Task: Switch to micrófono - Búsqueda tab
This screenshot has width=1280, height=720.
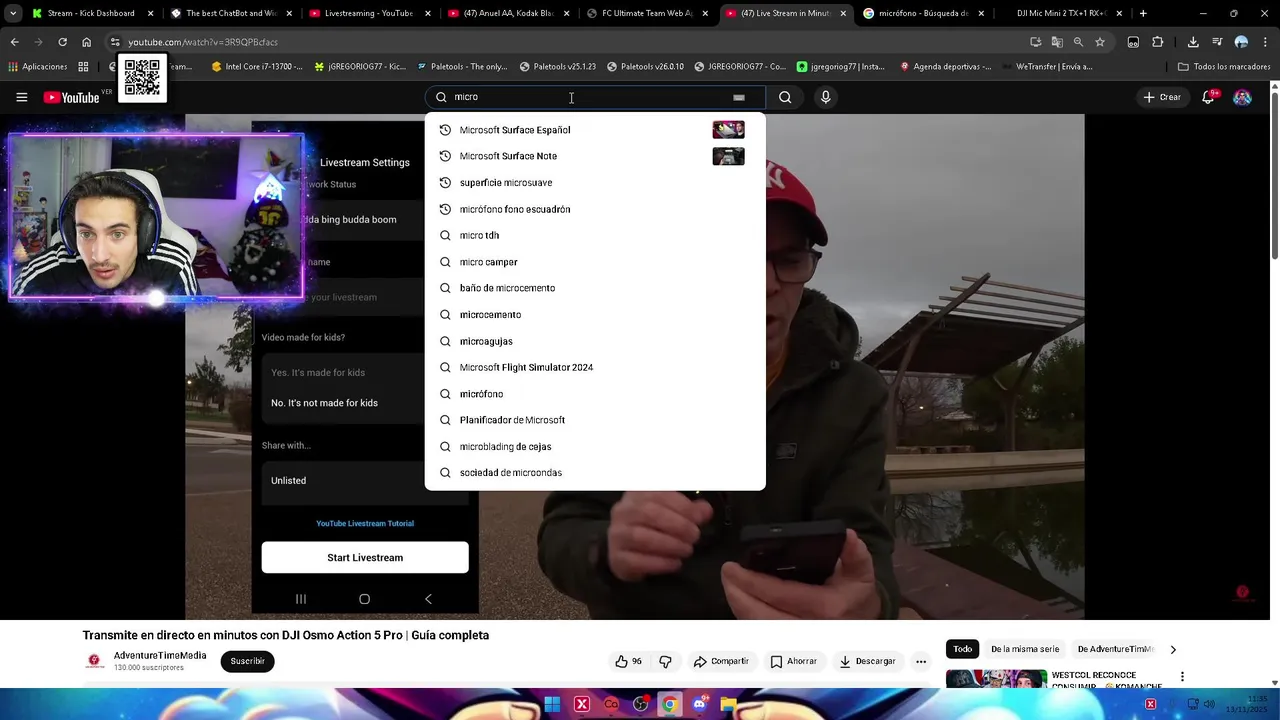Action: coord(922,13)
